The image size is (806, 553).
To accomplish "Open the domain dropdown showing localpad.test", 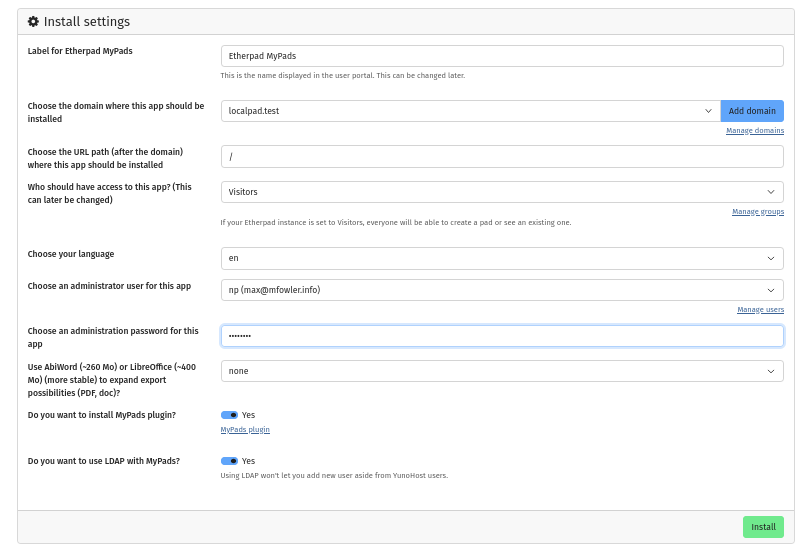I will click(x=470, y=111).
